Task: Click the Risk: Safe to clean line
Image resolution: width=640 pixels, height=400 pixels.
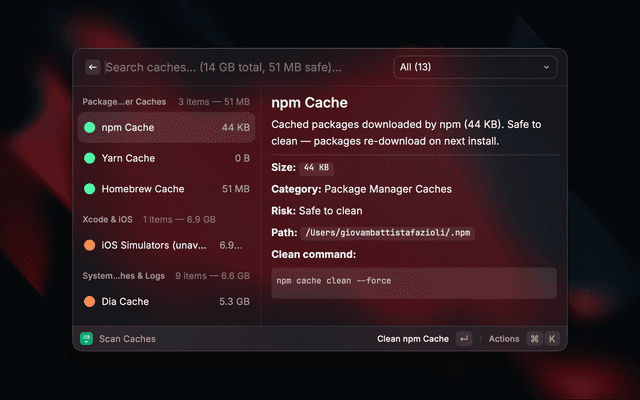Action: (x=317, y=211)
